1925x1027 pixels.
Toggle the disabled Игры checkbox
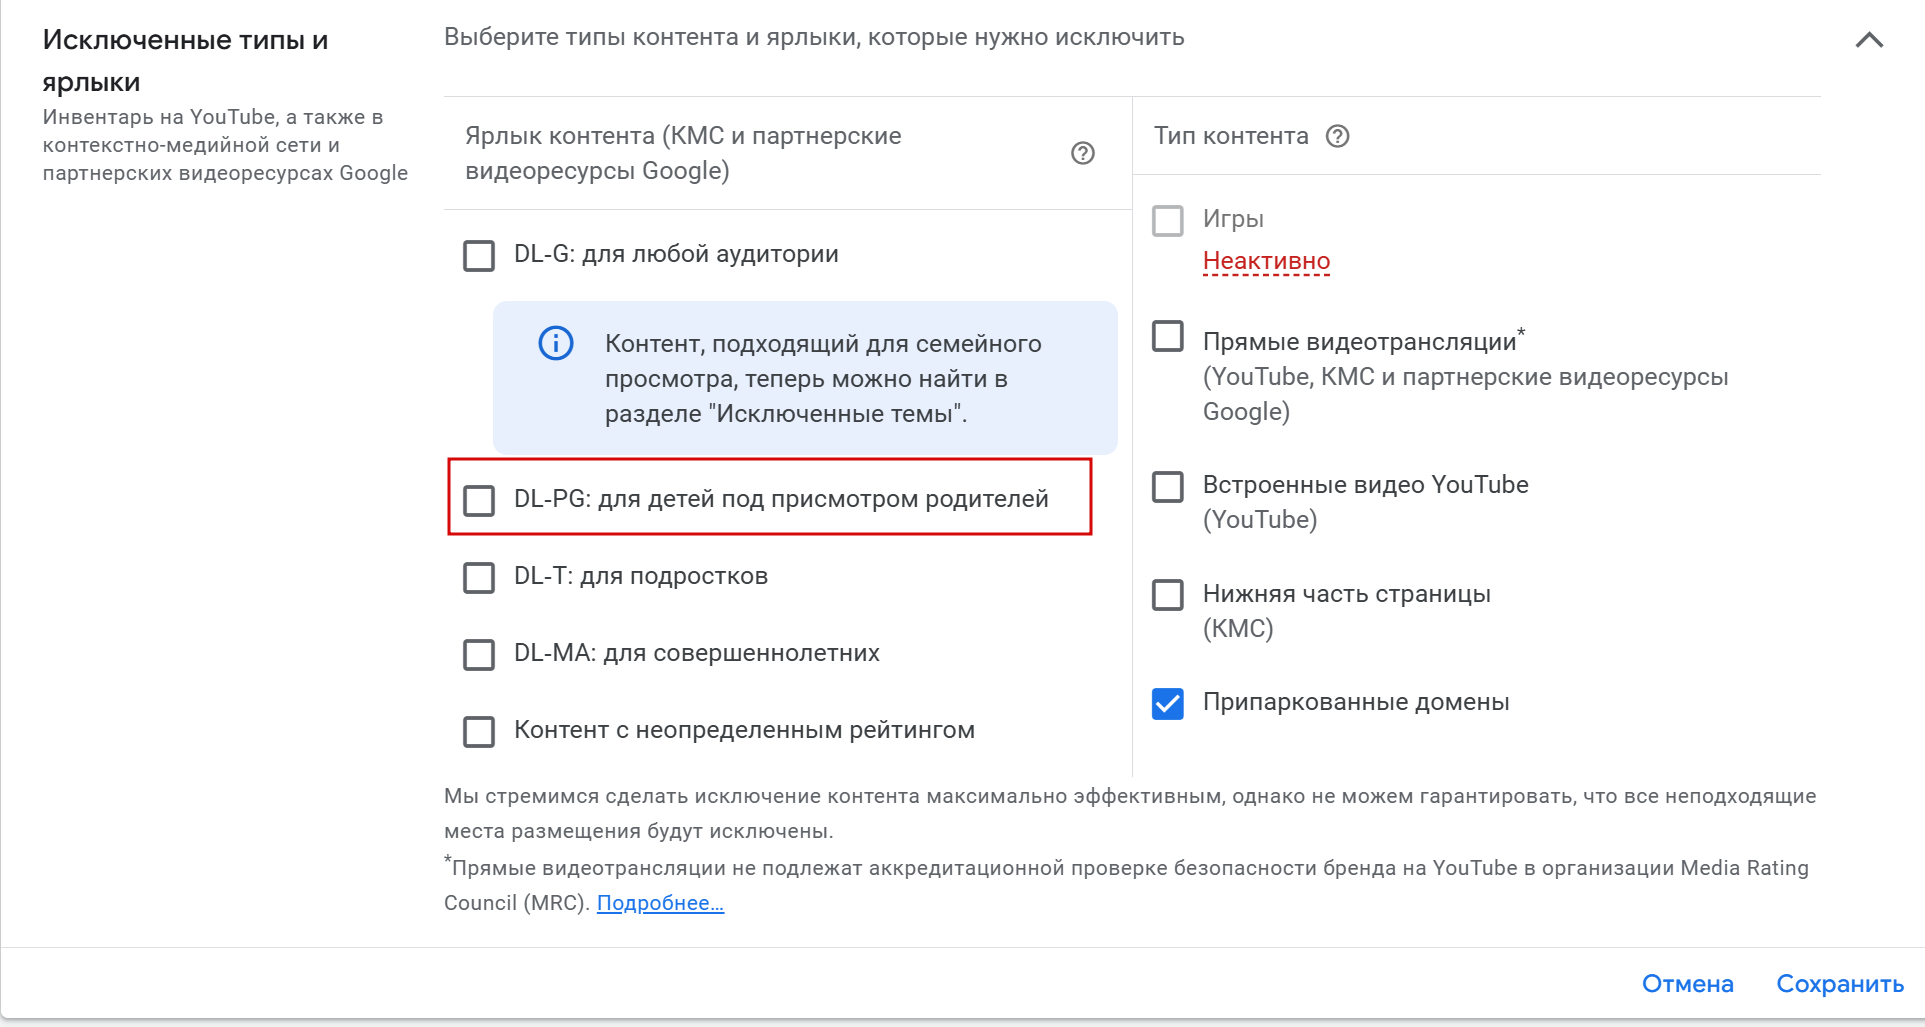pyautogui.click(x=1167, y=220)
